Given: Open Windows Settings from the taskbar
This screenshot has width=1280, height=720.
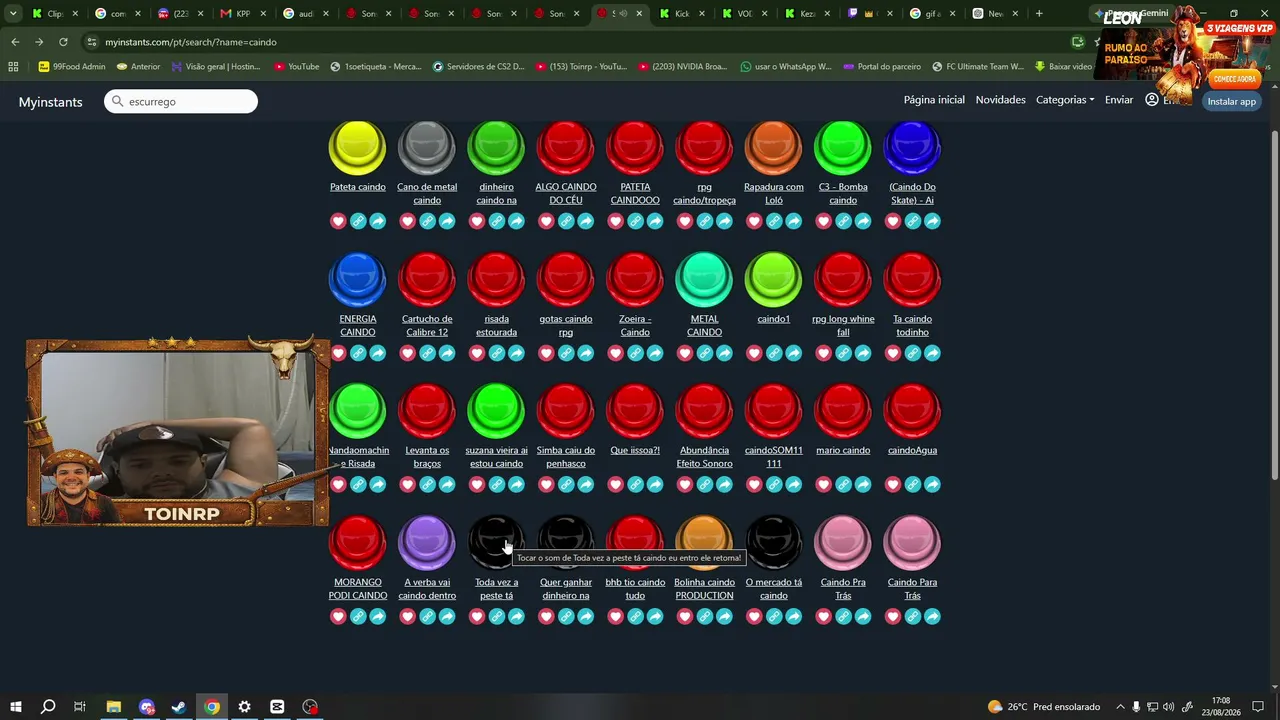Looking at the screenshot, I should pyautogui.click(x=244, y=707).
